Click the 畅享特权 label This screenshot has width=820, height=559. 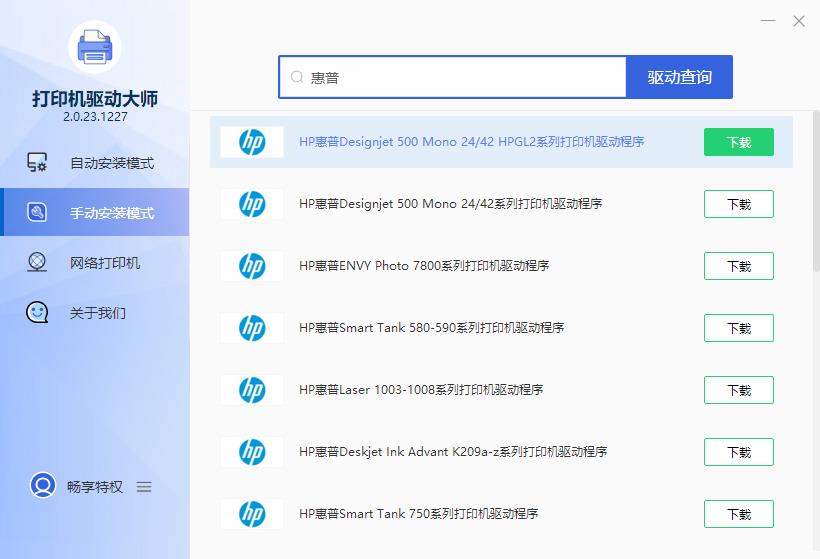[x=95, y=487]
